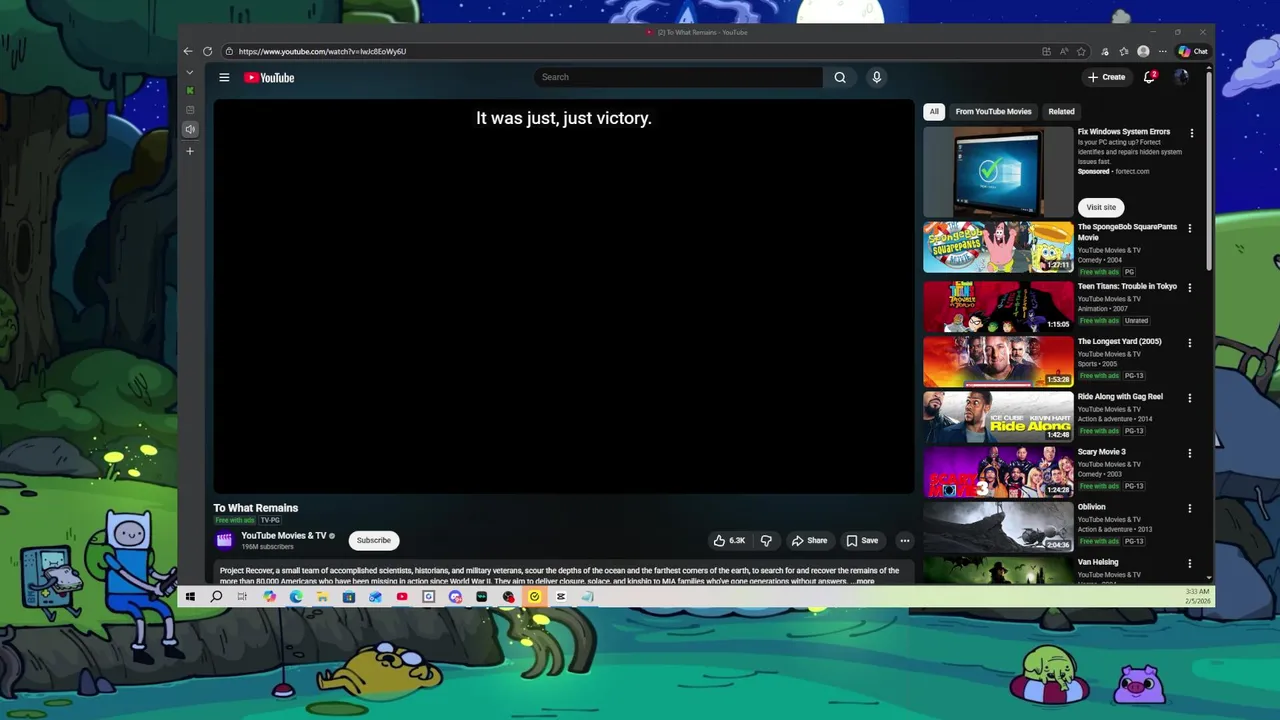Open options for Scary Movie 3
Screen dimensions: 1280x720
point(1189,453)
